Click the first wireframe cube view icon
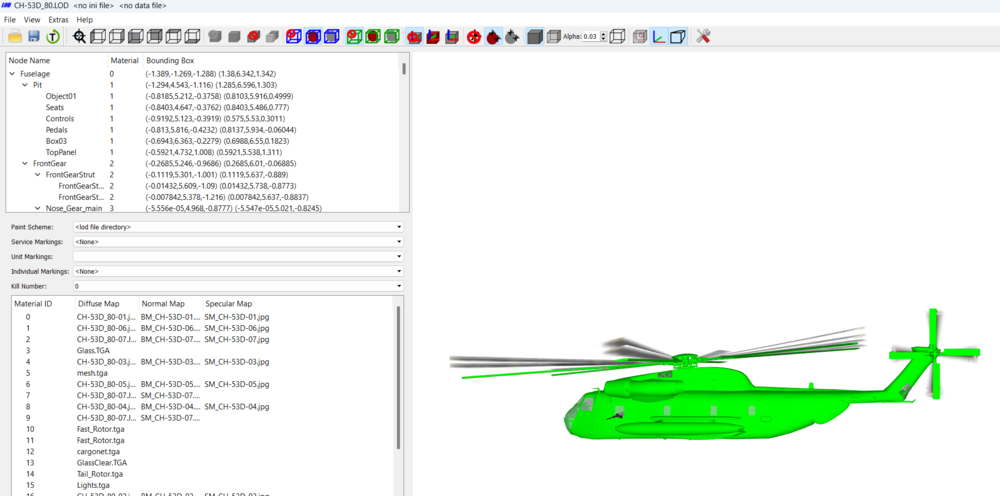Image resolution: width=1000 pixels, height=496 pixels. click(x=98, y=37)
